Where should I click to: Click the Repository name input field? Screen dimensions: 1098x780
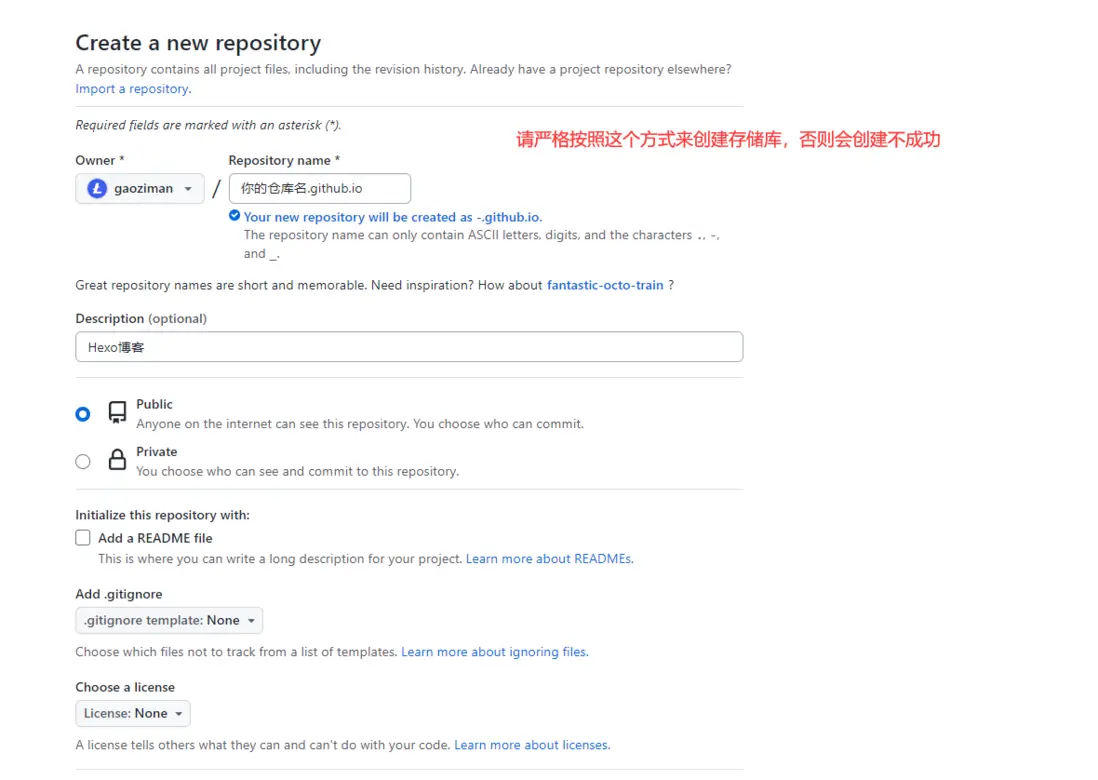pos(320,188)
